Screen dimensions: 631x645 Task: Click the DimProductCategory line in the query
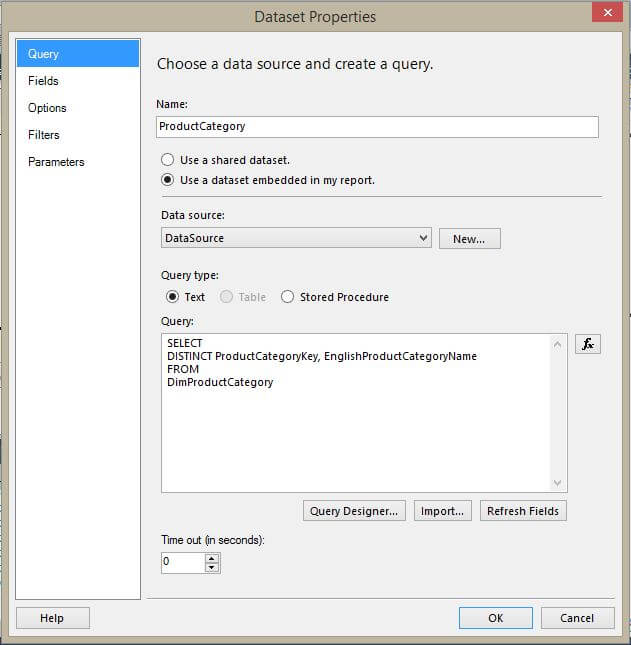tap(220, 382)
